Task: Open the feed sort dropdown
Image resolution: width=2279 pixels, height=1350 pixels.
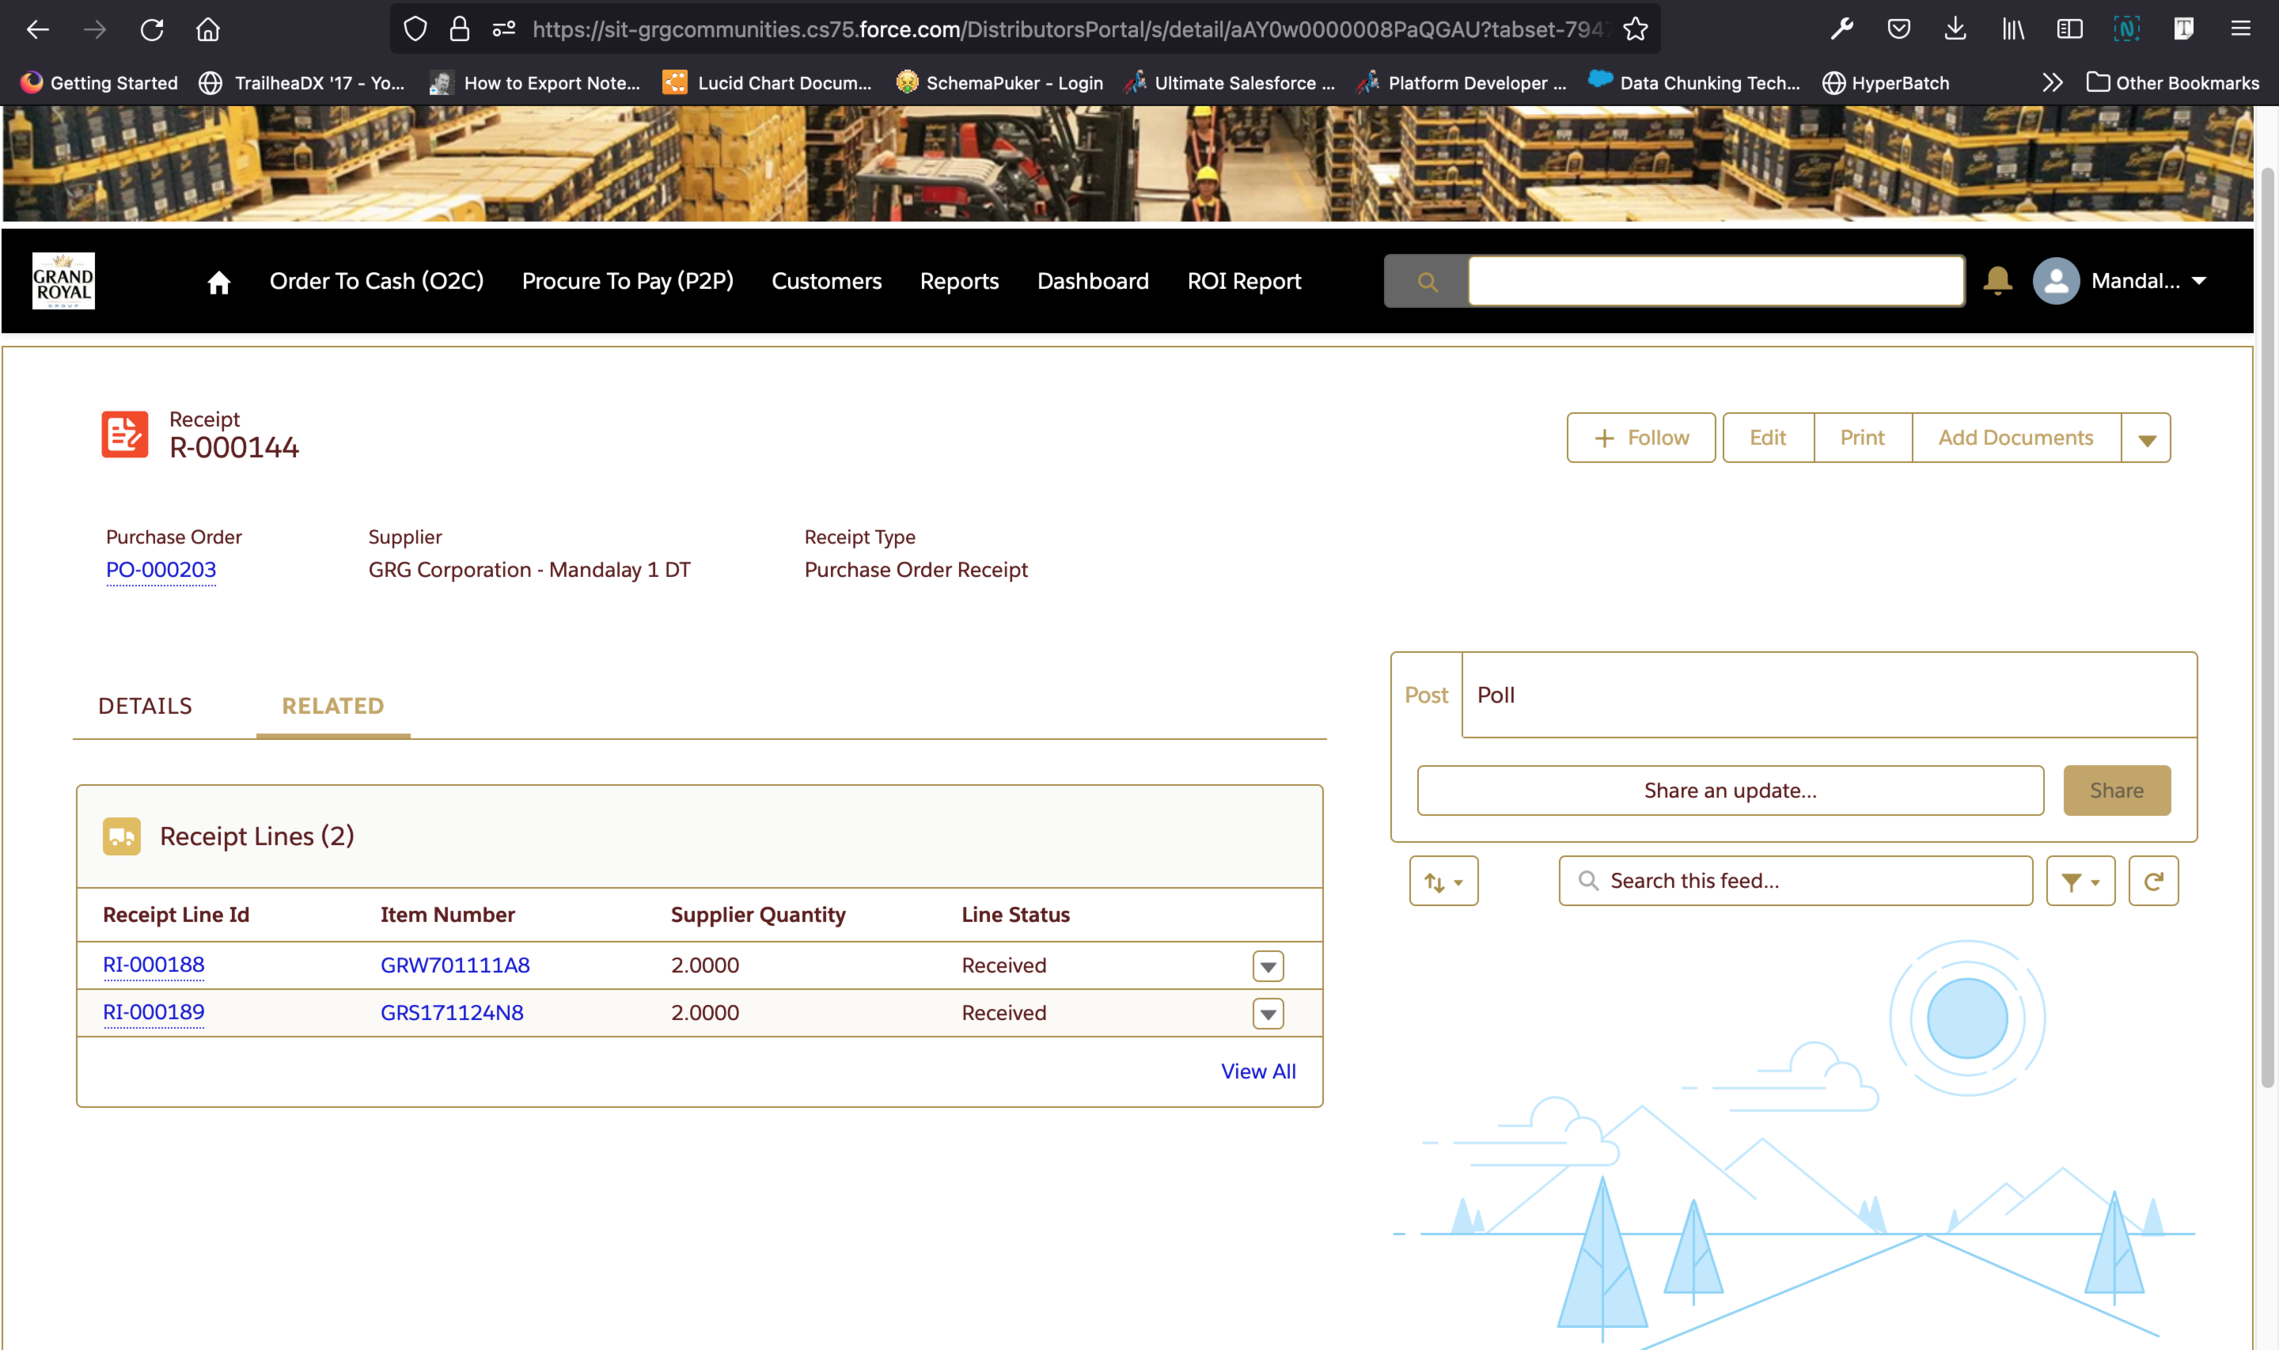Action: coord(1443,881)
